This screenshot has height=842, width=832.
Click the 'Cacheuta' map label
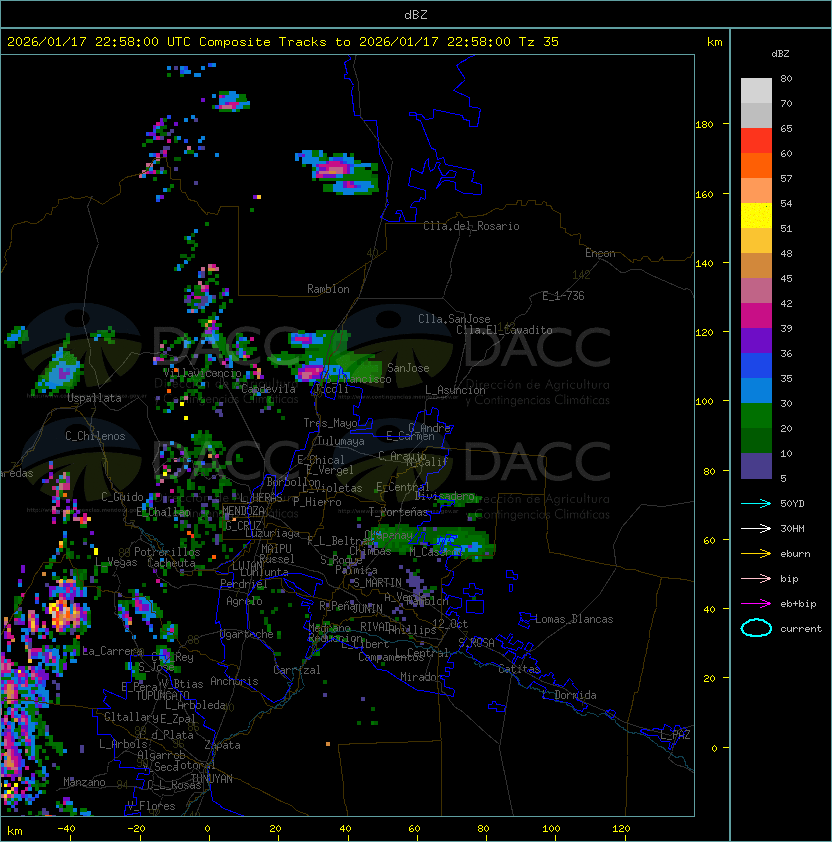[x=171, y=563]
